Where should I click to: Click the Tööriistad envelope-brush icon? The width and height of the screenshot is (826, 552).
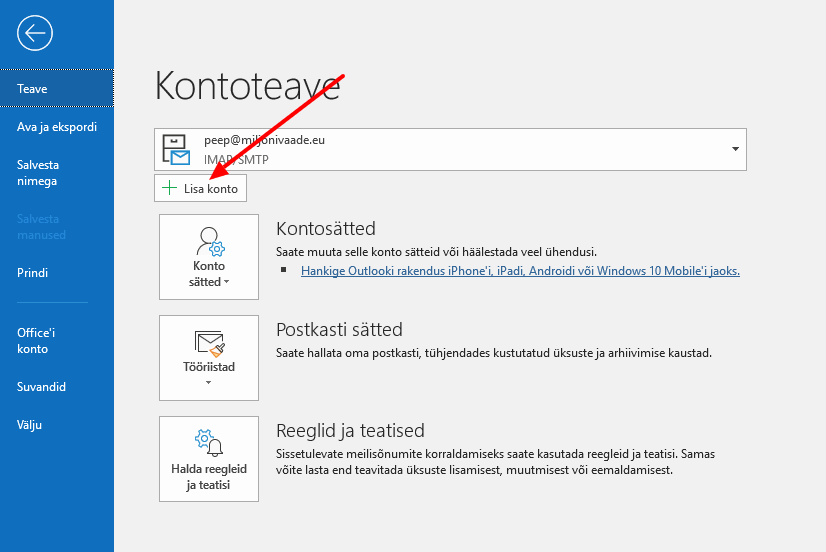209,343
